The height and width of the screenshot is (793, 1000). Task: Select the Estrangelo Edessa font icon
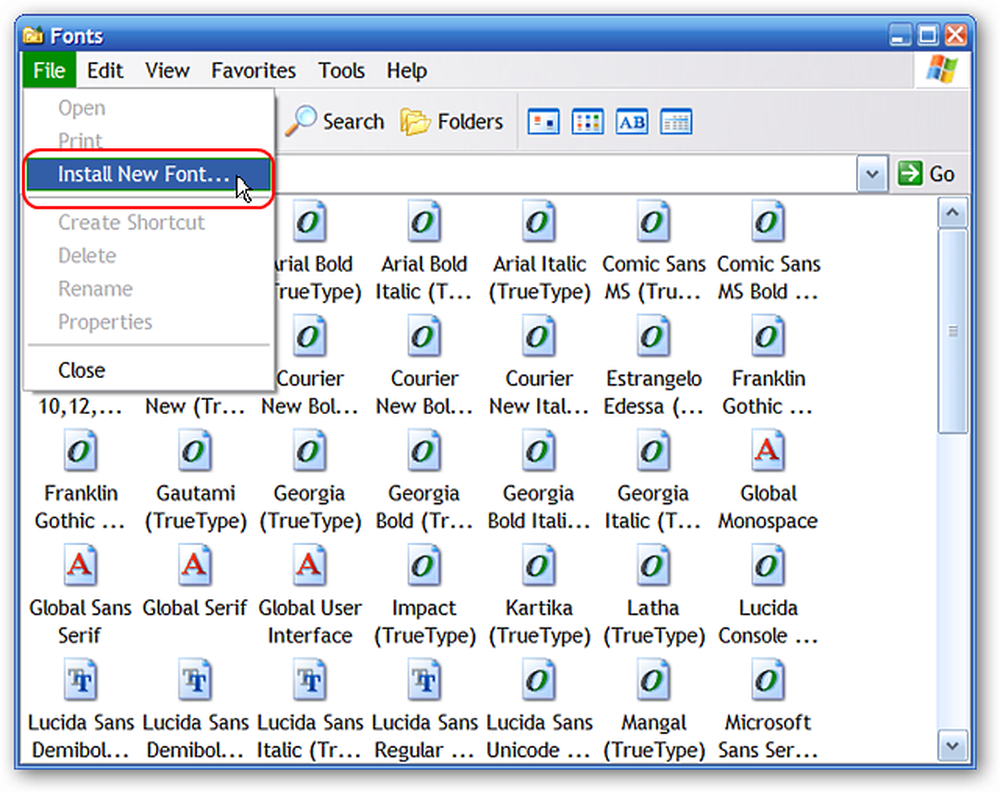pyautogui.click(x=654, y=336)
